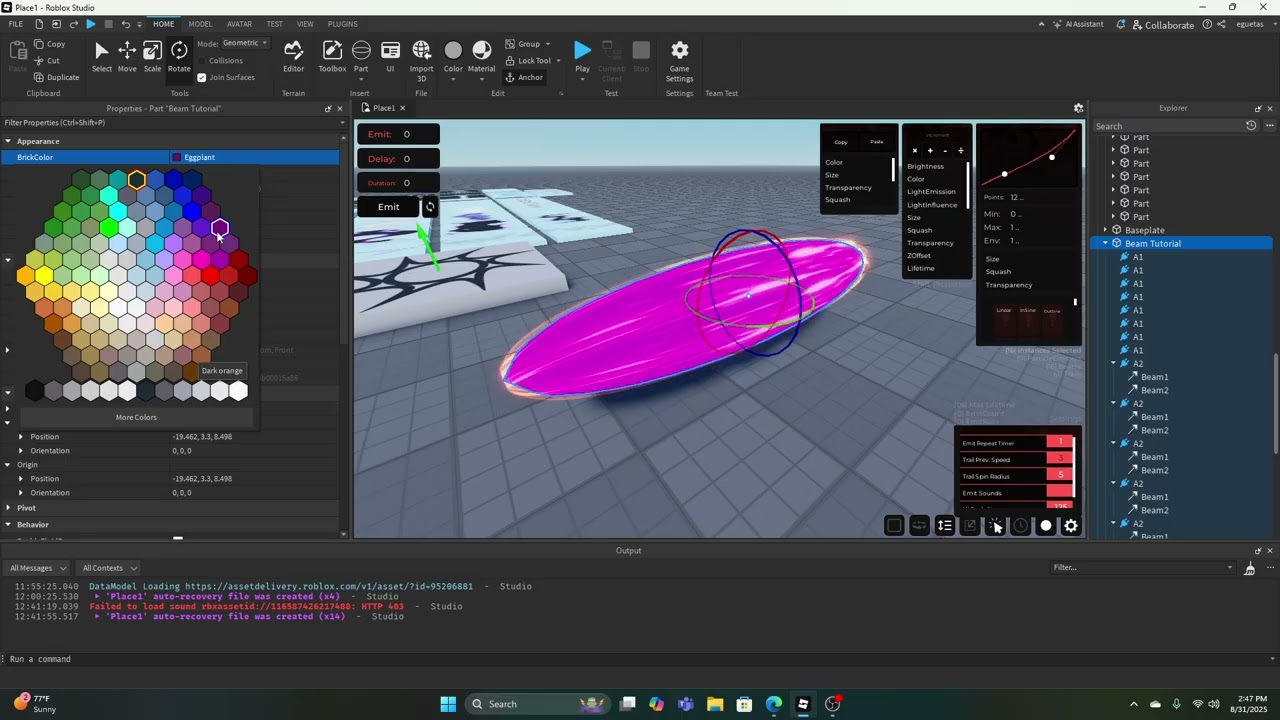
Task: Click Cut in Clipboard group
Action: [46, 60]
